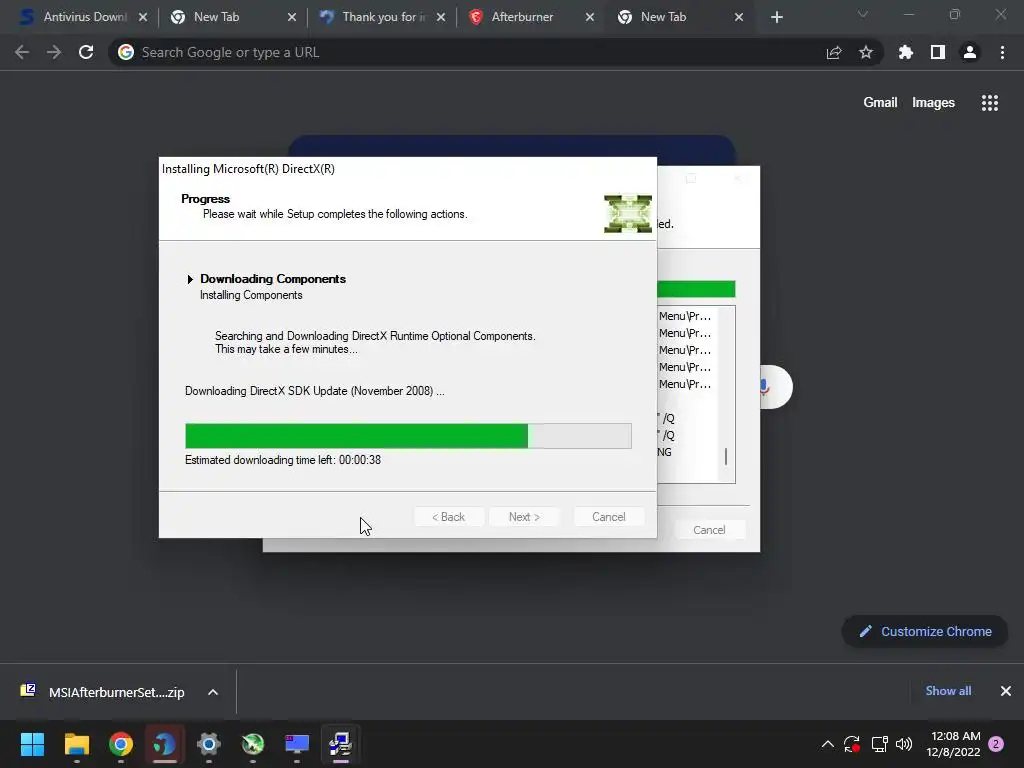
Task: Open the network icon in system tray
Action: tap(879, 744)
